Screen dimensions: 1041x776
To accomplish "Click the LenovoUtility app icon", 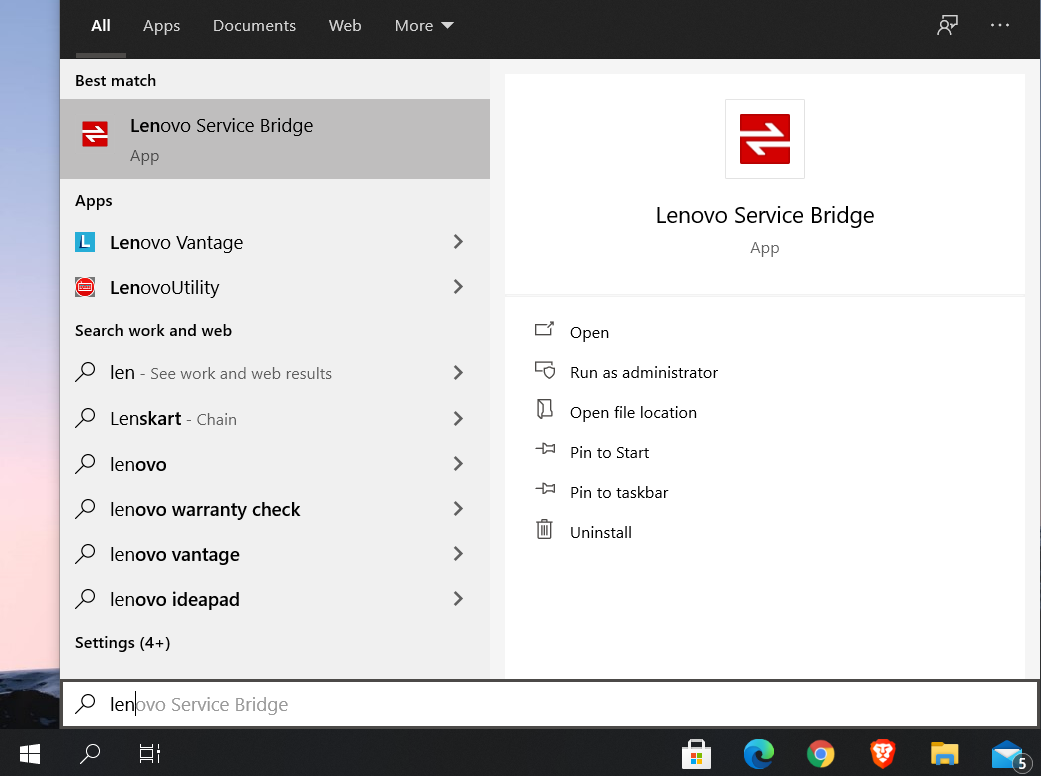I will [x=85, y=287].
